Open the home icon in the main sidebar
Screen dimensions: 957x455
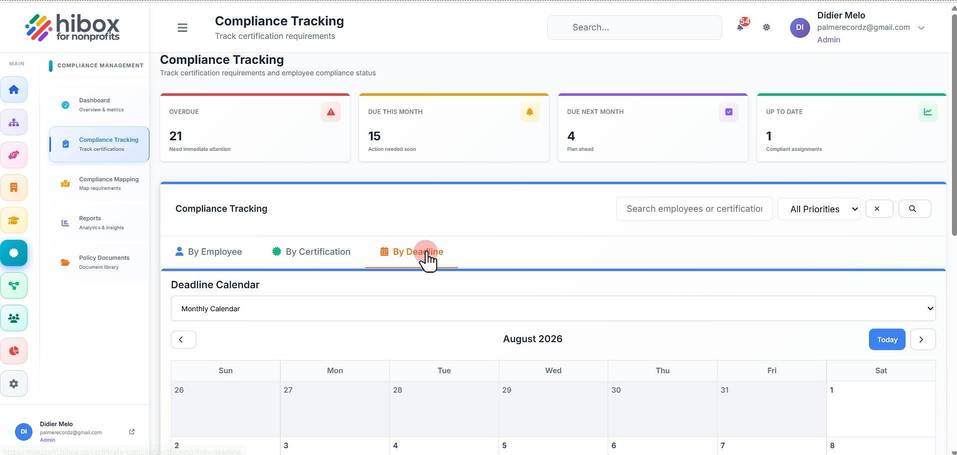[13, 90]
